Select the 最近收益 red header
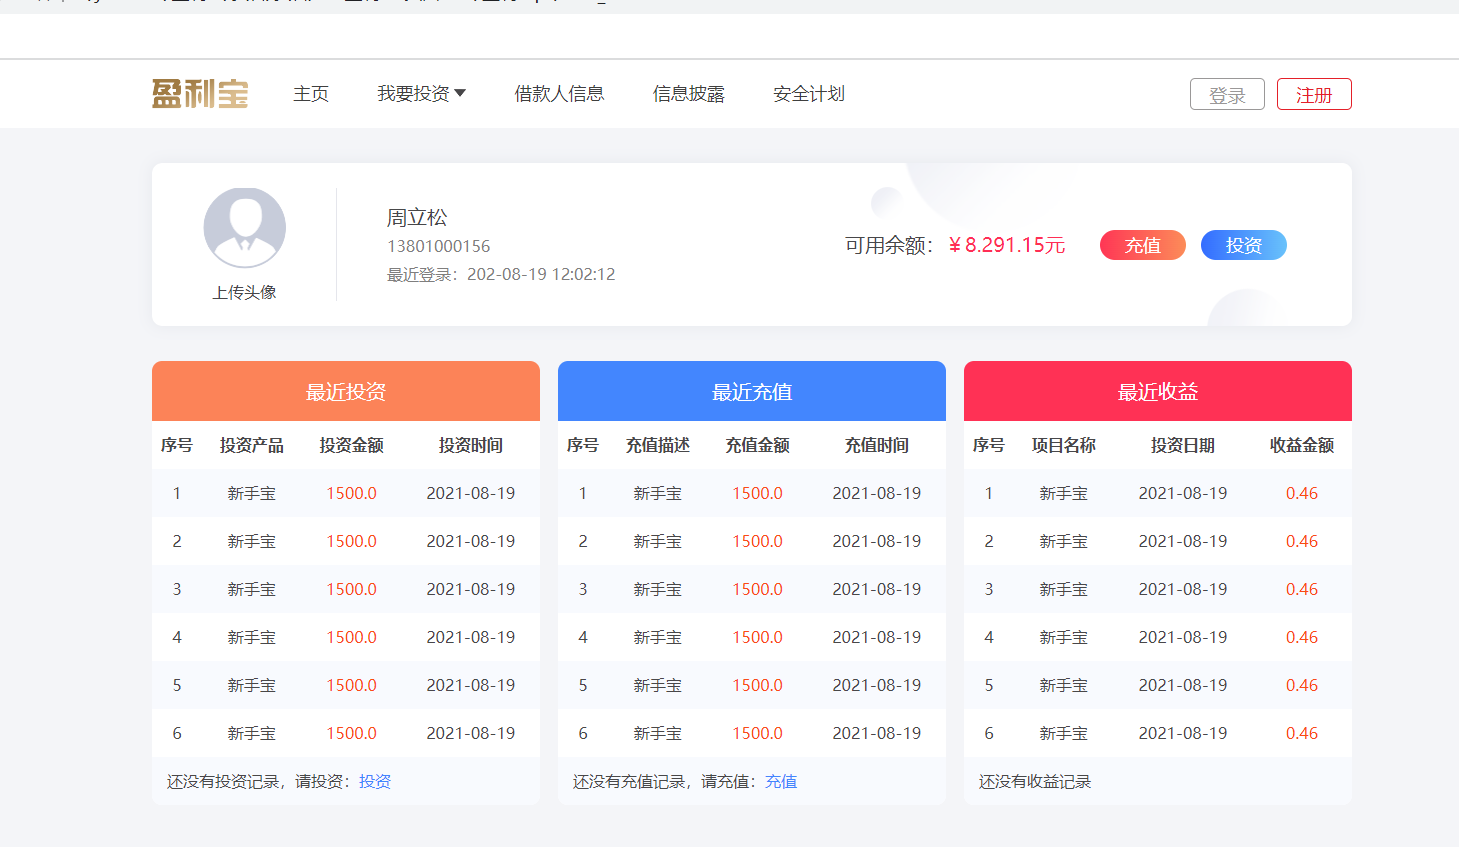 click(x=1158, y=391)
